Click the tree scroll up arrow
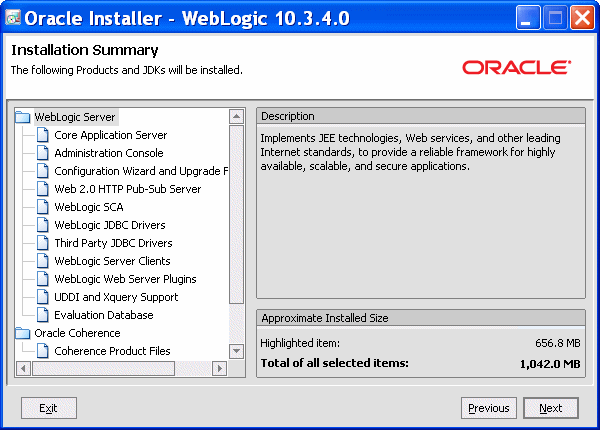600x430 pixels. pyautogui.click(x=236, y=116)
